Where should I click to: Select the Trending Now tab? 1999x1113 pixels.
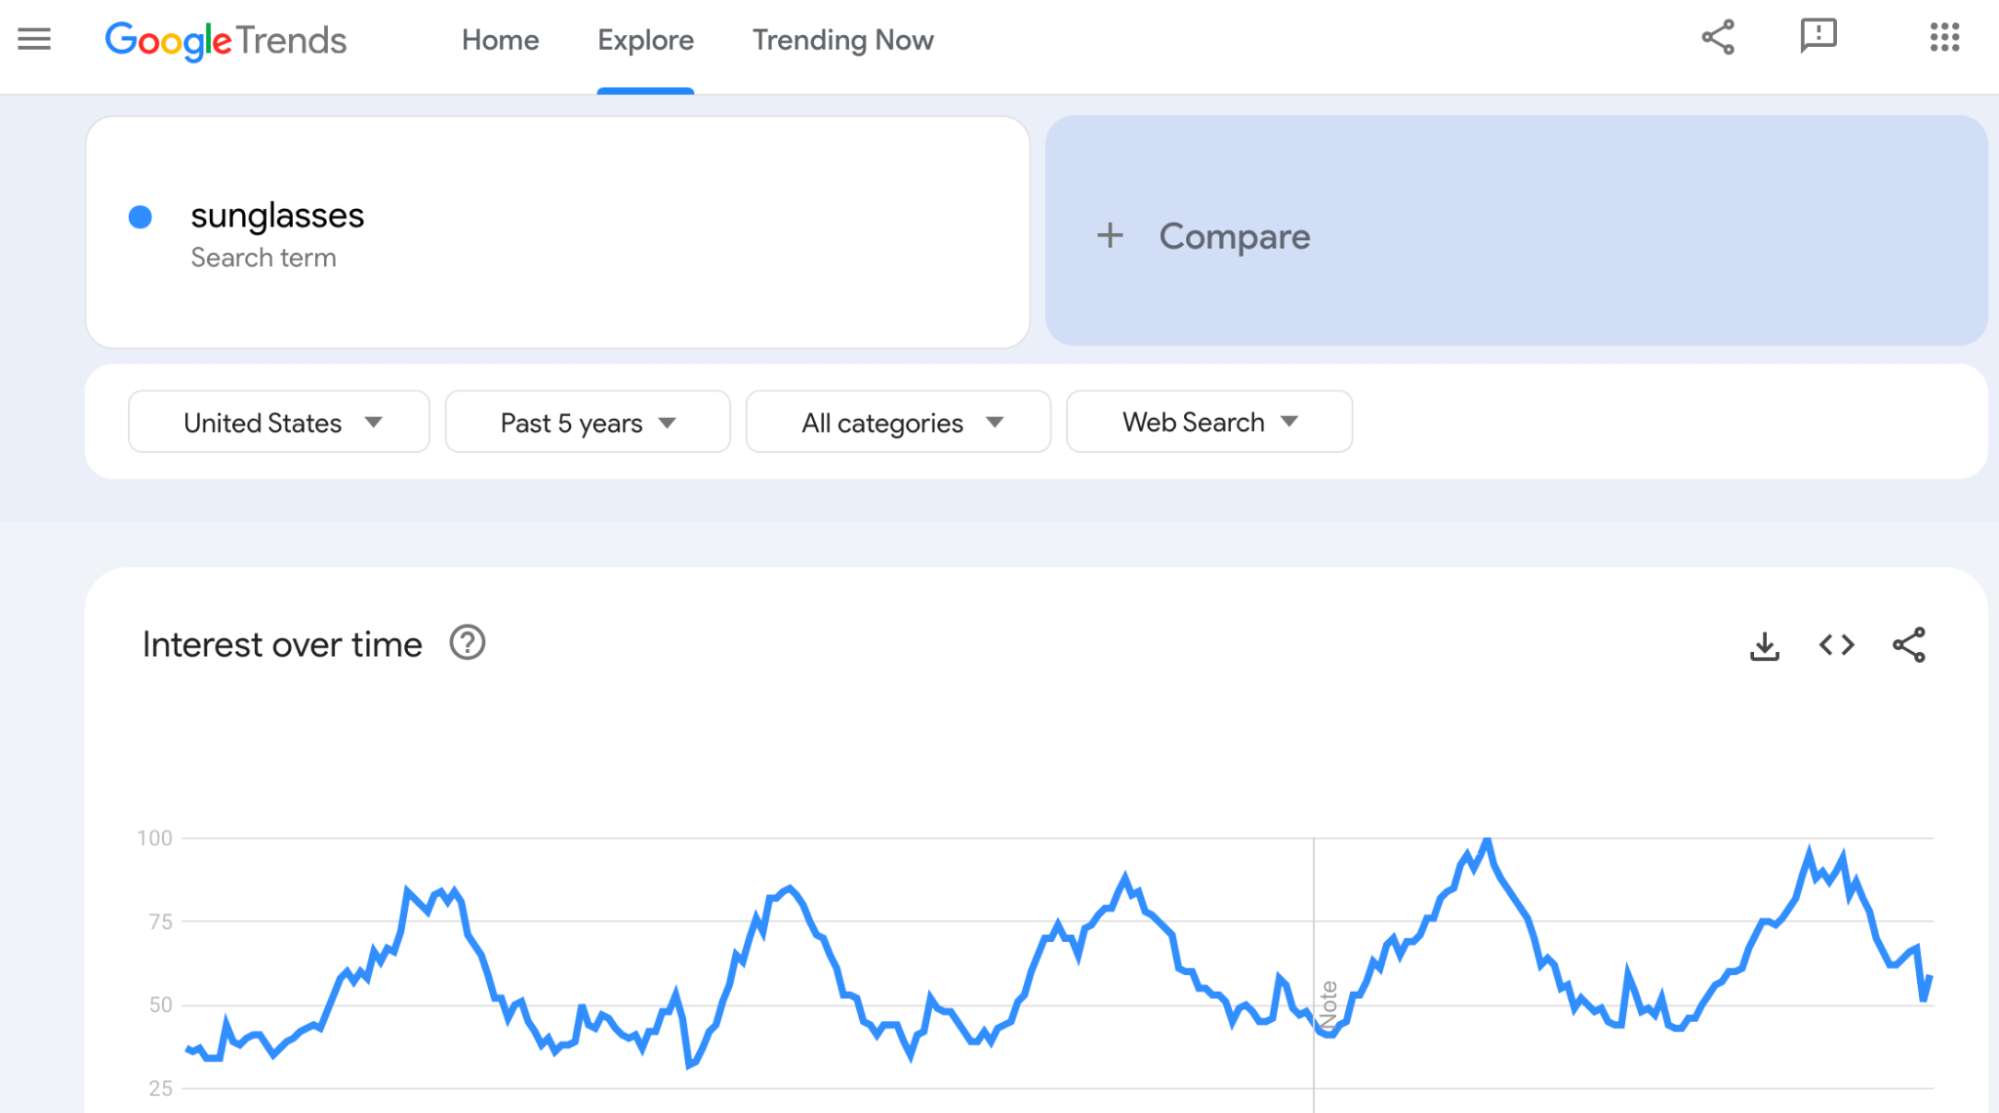(x=841, y=40)
